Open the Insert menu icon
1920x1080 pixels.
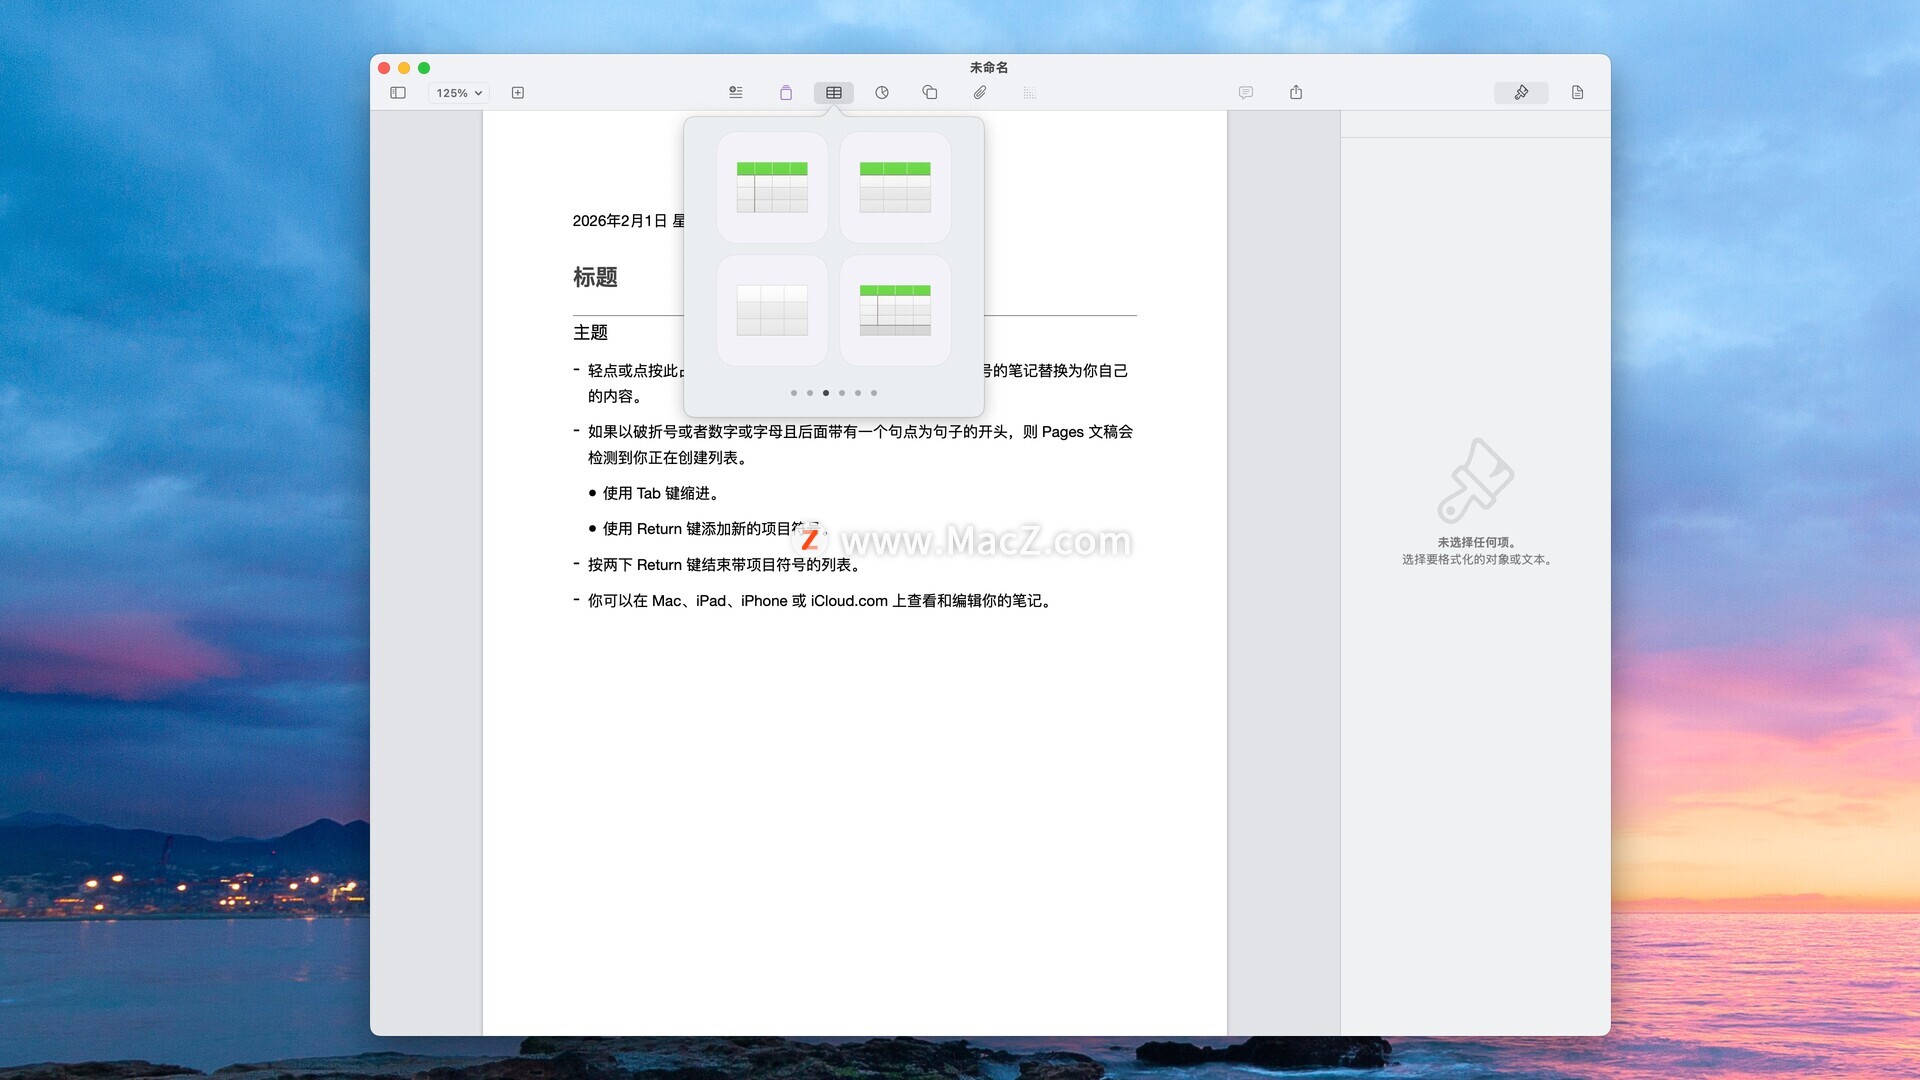736,93
